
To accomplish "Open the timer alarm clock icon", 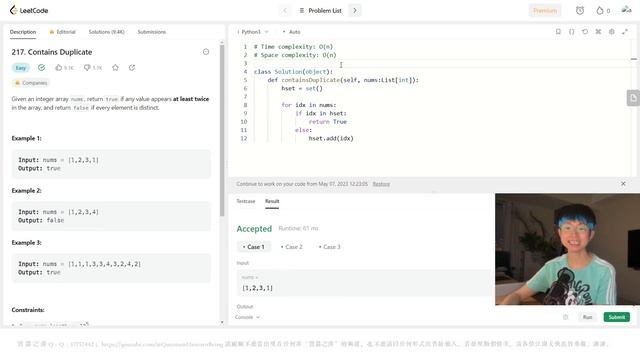I will [580, 11].
